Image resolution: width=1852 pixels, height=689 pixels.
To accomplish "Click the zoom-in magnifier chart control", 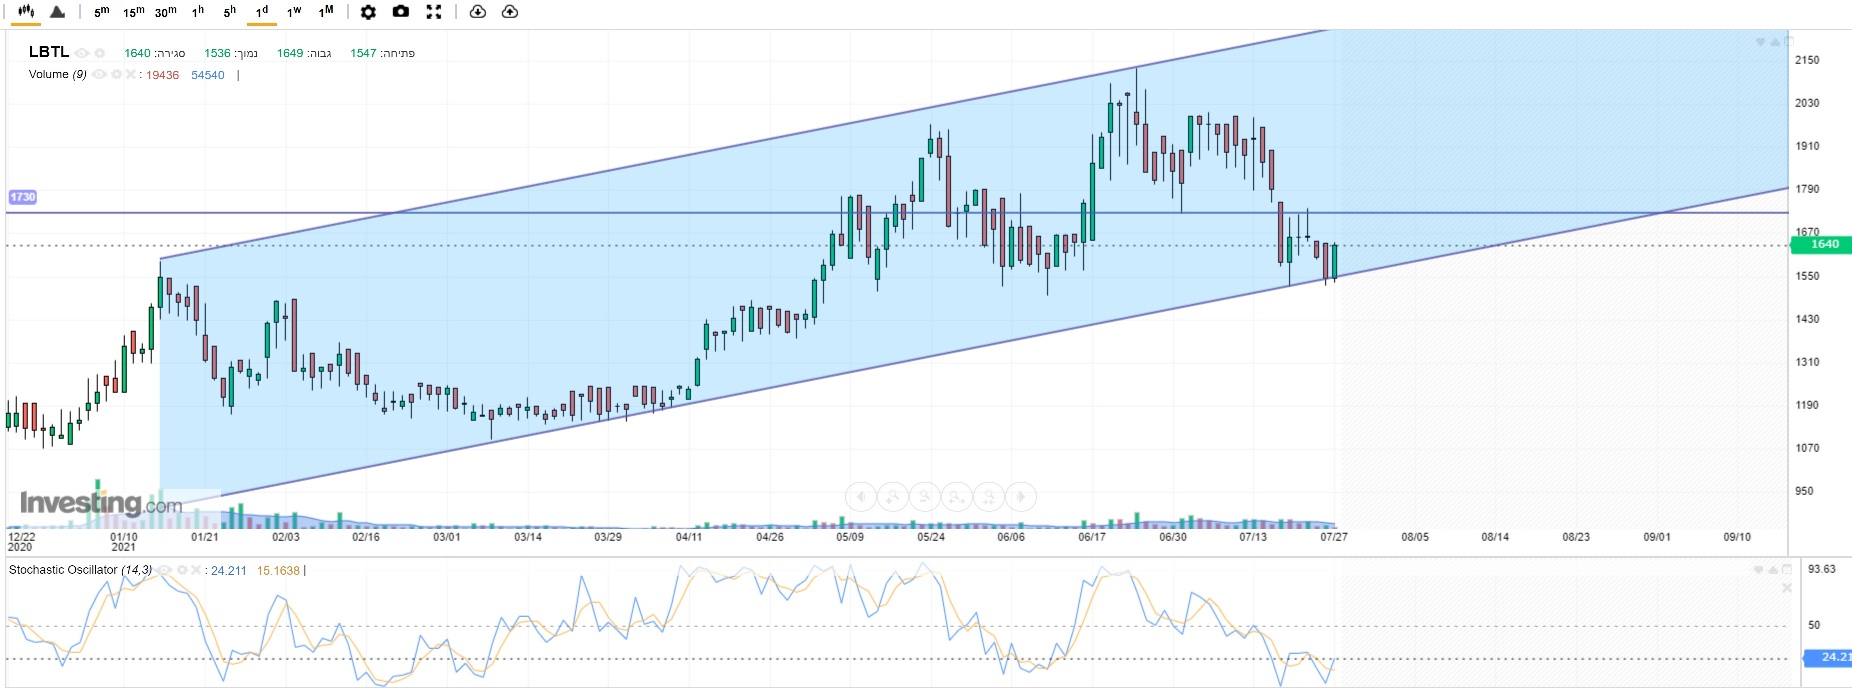I will click(x=893, y=496).
